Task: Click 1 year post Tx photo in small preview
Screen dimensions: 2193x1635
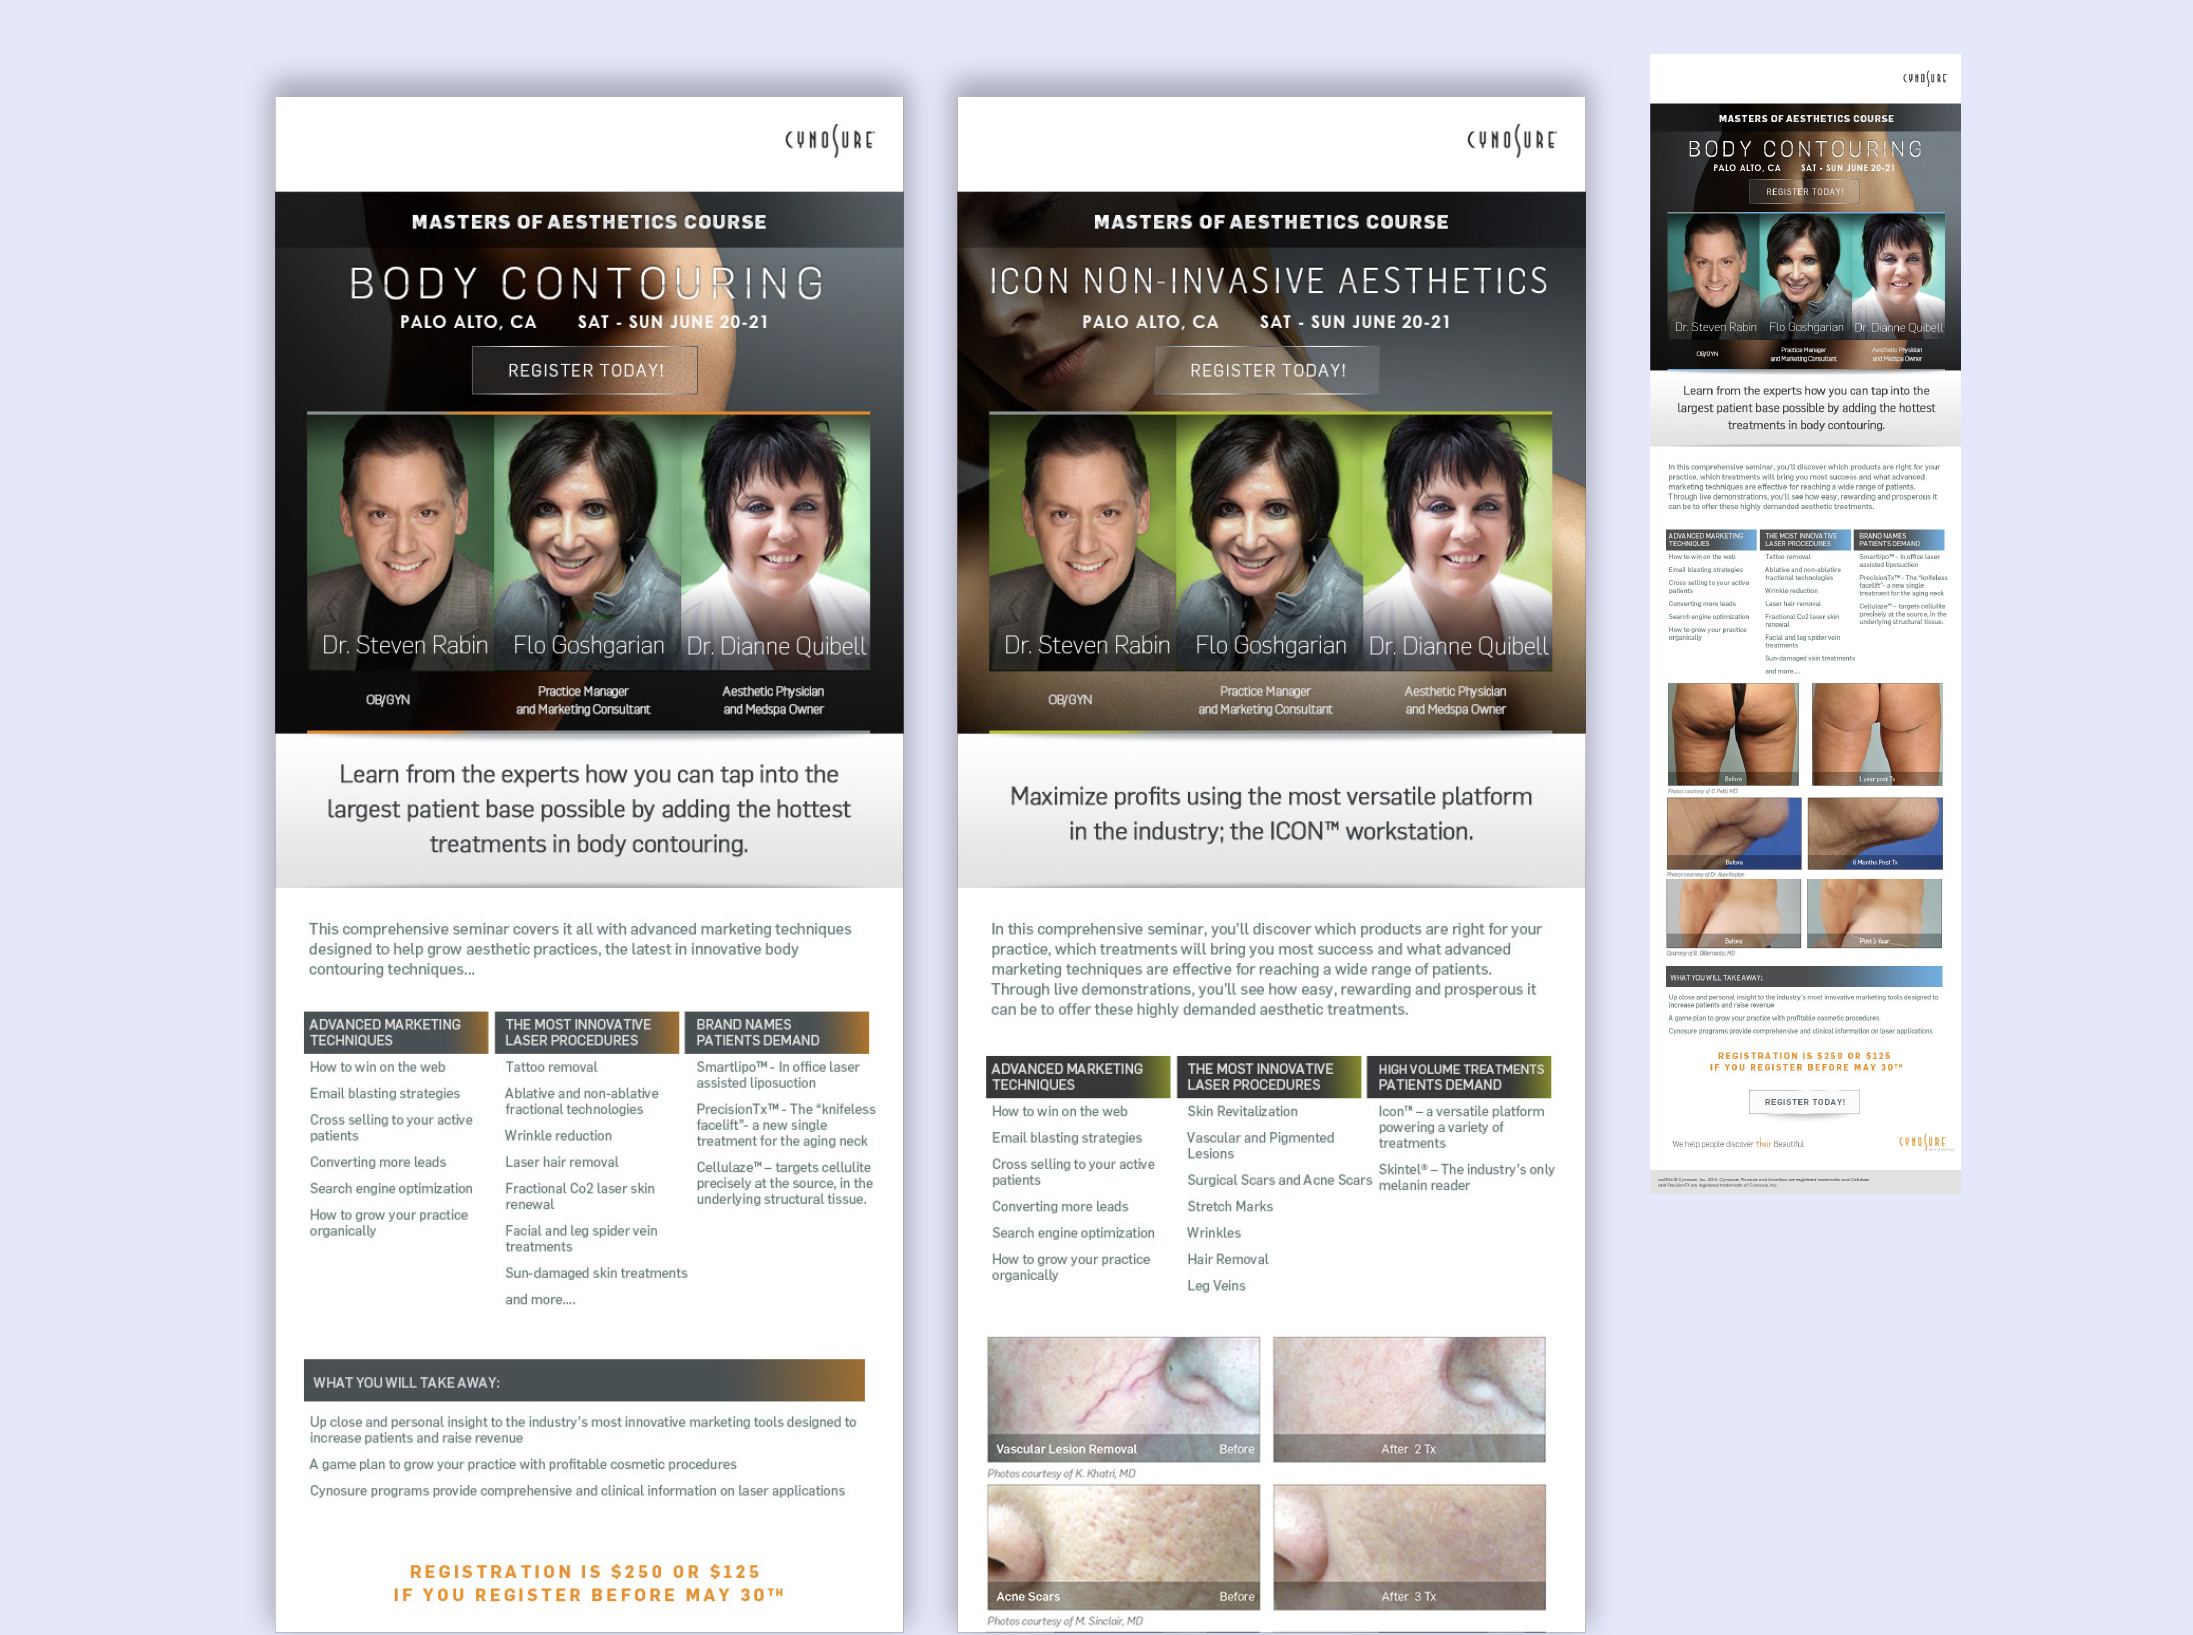Action: pos(1877,734)
